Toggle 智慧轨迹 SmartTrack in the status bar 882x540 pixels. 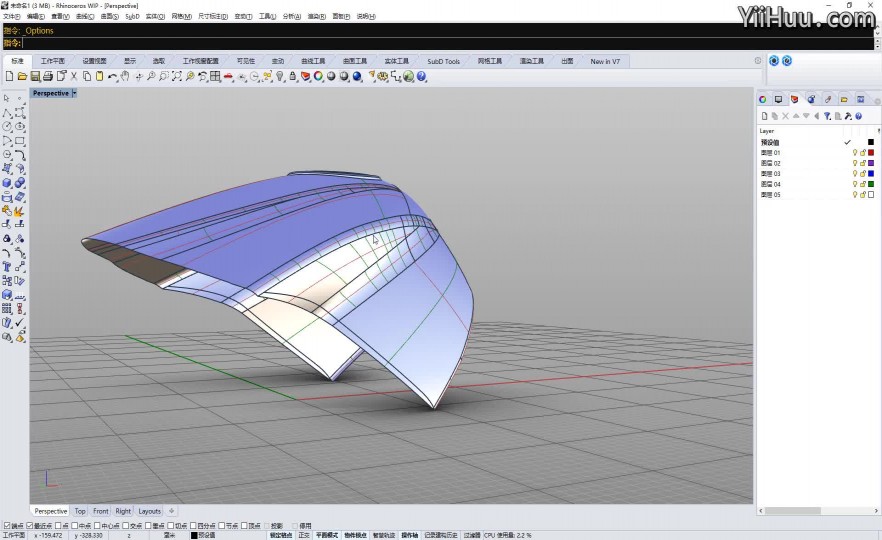(384, 536)
